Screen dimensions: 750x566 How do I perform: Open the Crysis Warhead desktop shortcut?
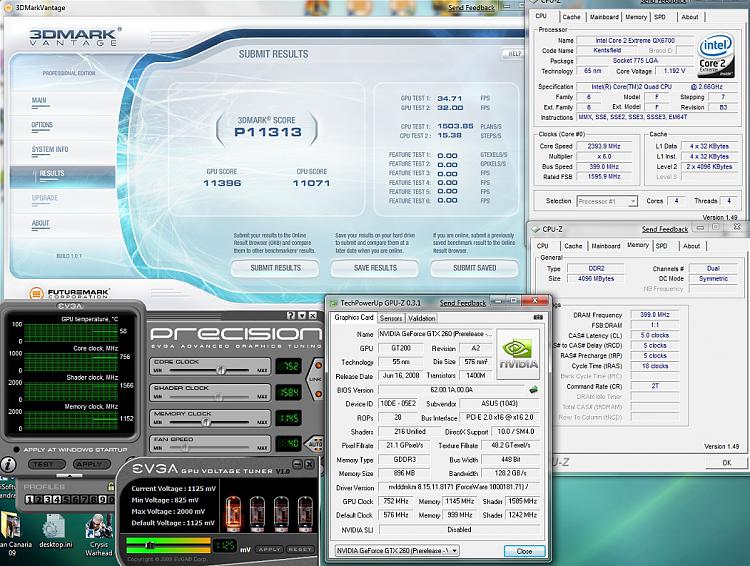tap(99, 535)
